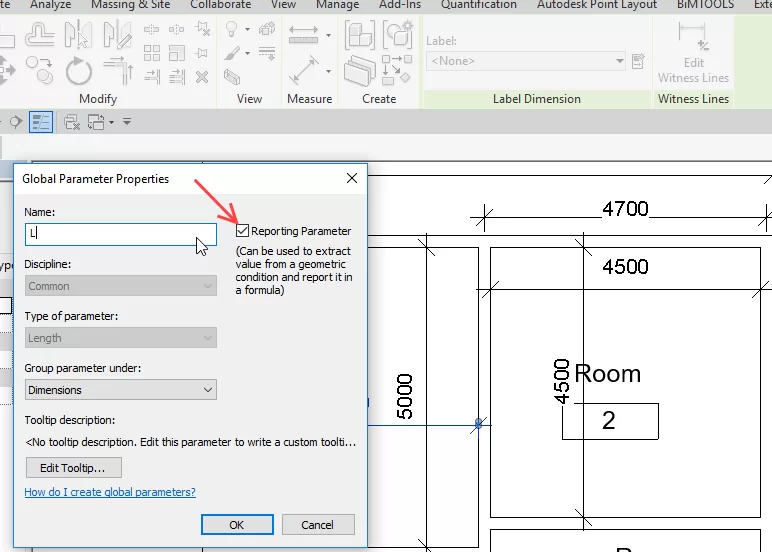This screenshot has width=772, height=552.
Task: Click the Close Inactive Windows icon
Action: coord(72,122)
